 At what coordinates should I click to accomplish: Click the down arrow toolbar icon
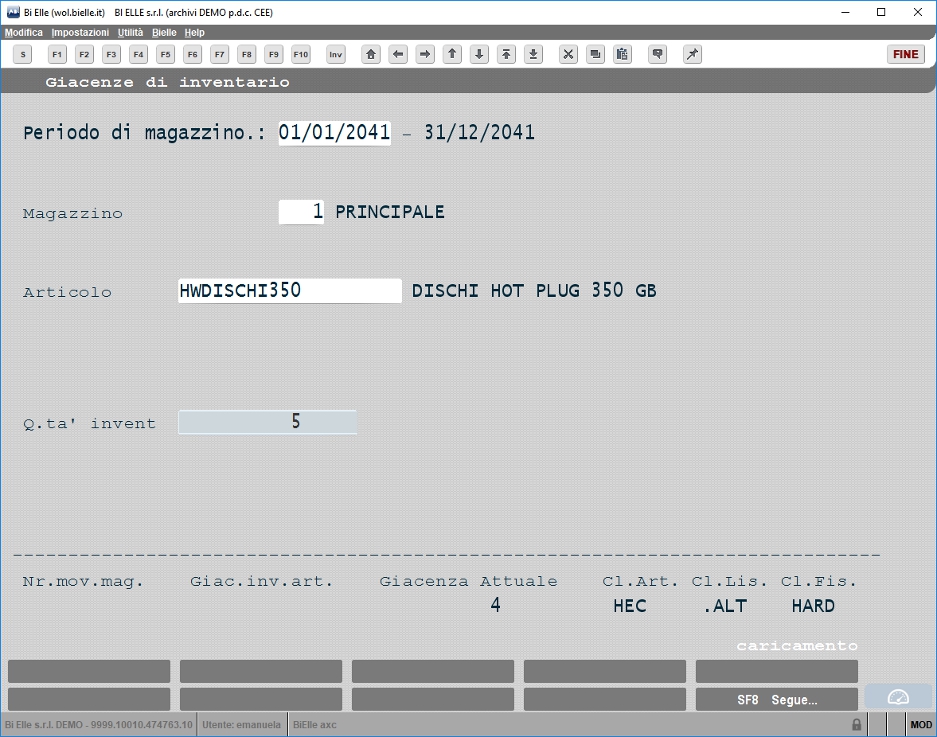coord(479,54)
